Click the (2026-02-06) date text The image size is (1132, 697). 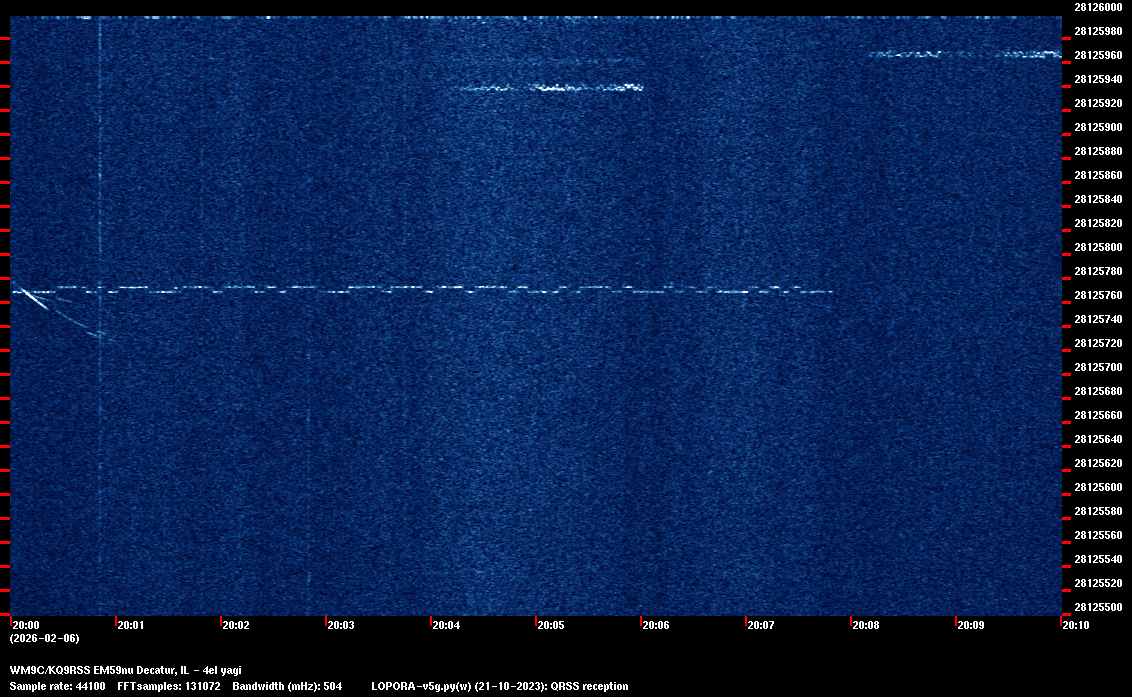(x=44, y=638)
